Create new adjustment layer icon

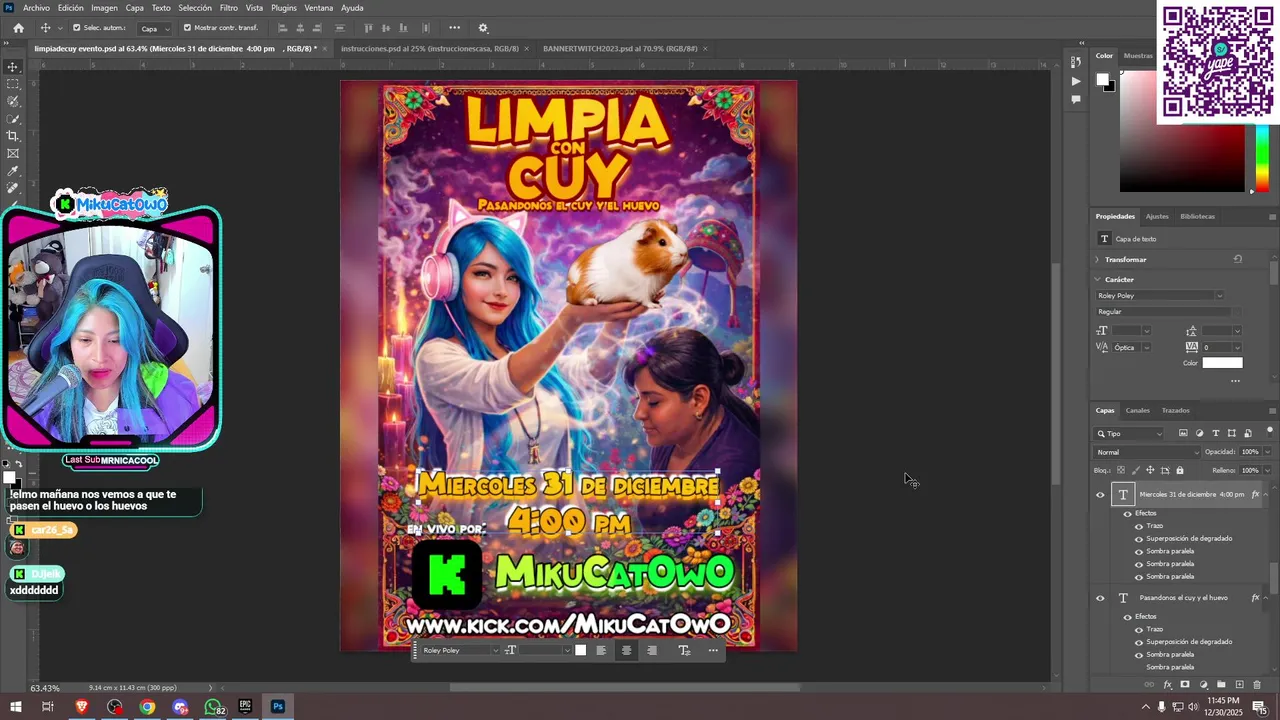coord(1203,685)
